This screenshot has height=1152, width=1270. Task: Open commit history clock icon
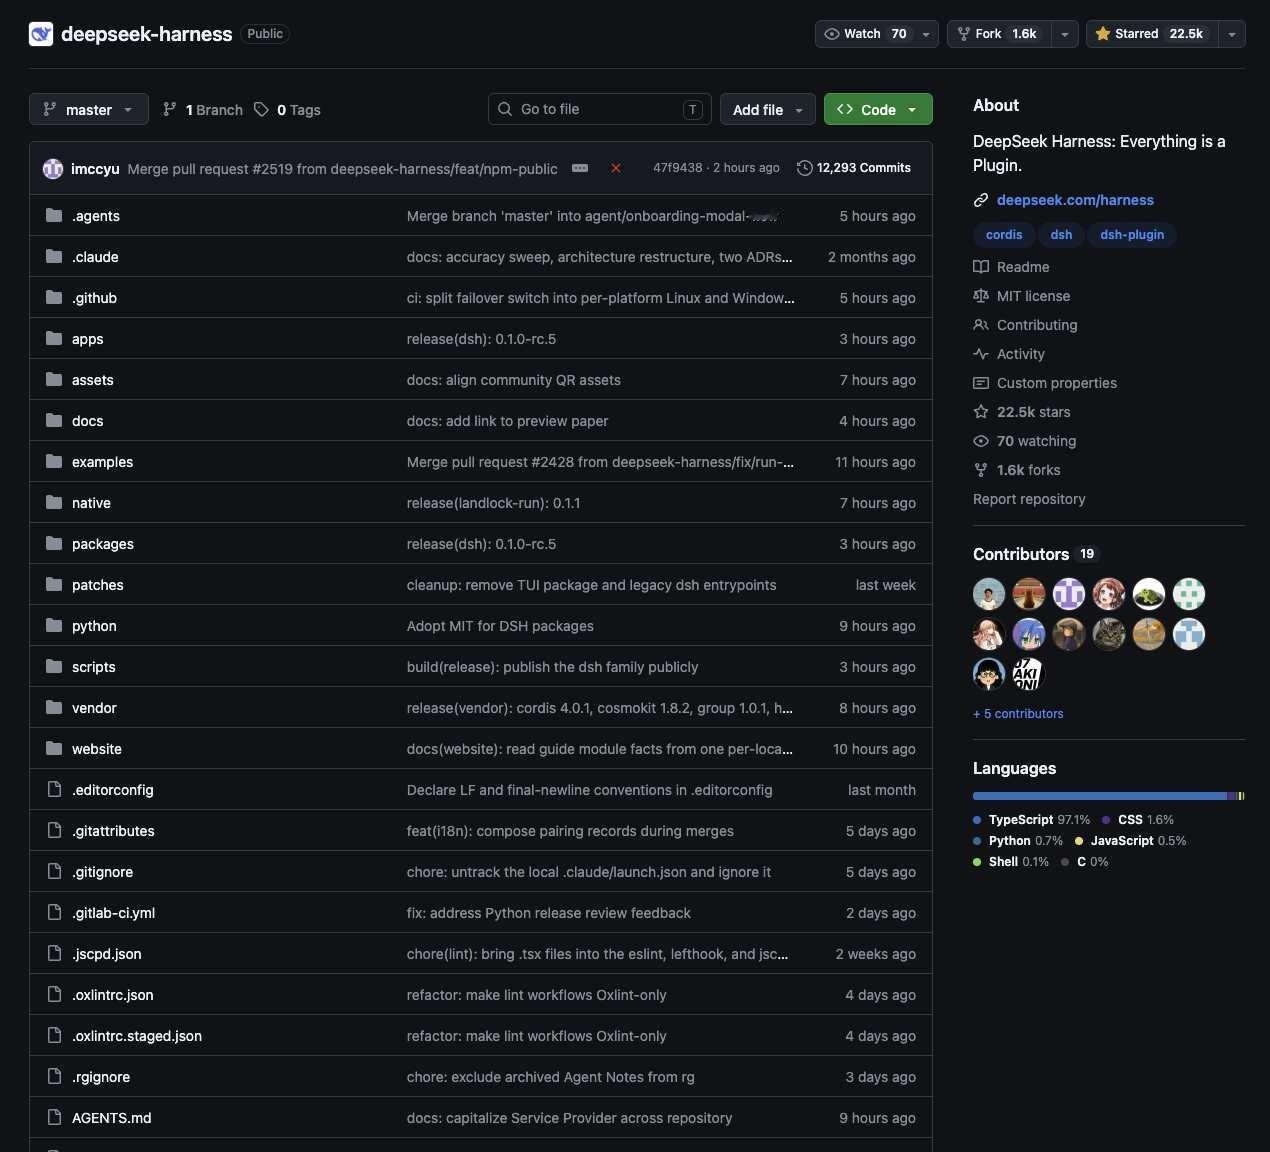[x=804, y=168]
